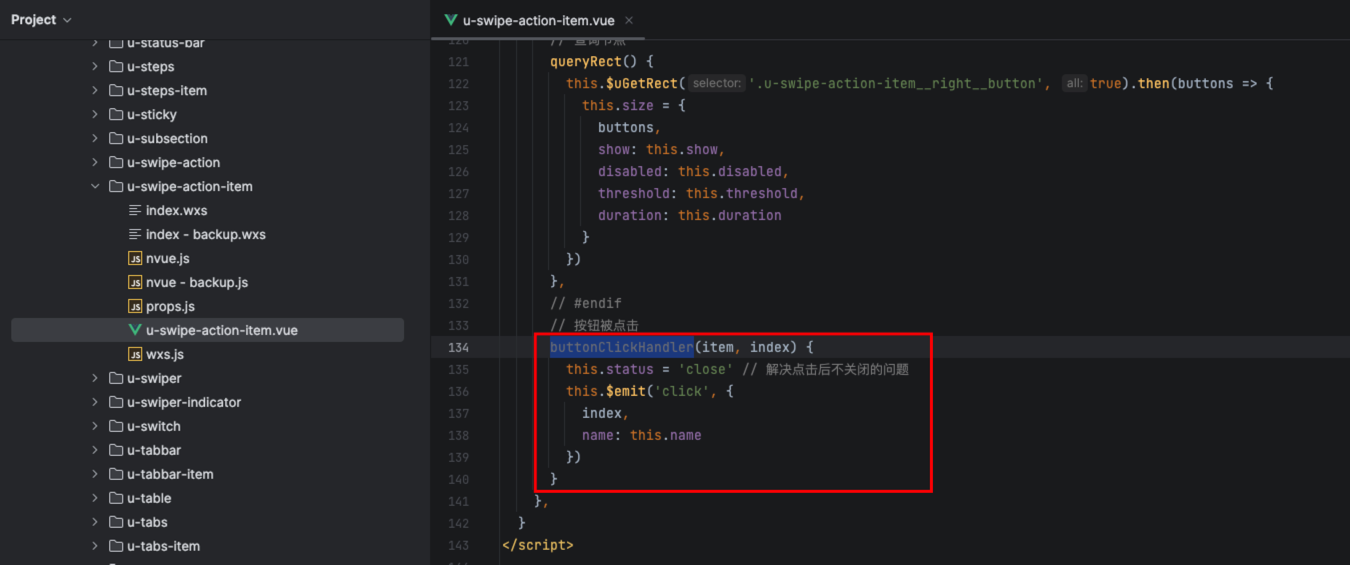Select the u-table folder

coord(148,498)
